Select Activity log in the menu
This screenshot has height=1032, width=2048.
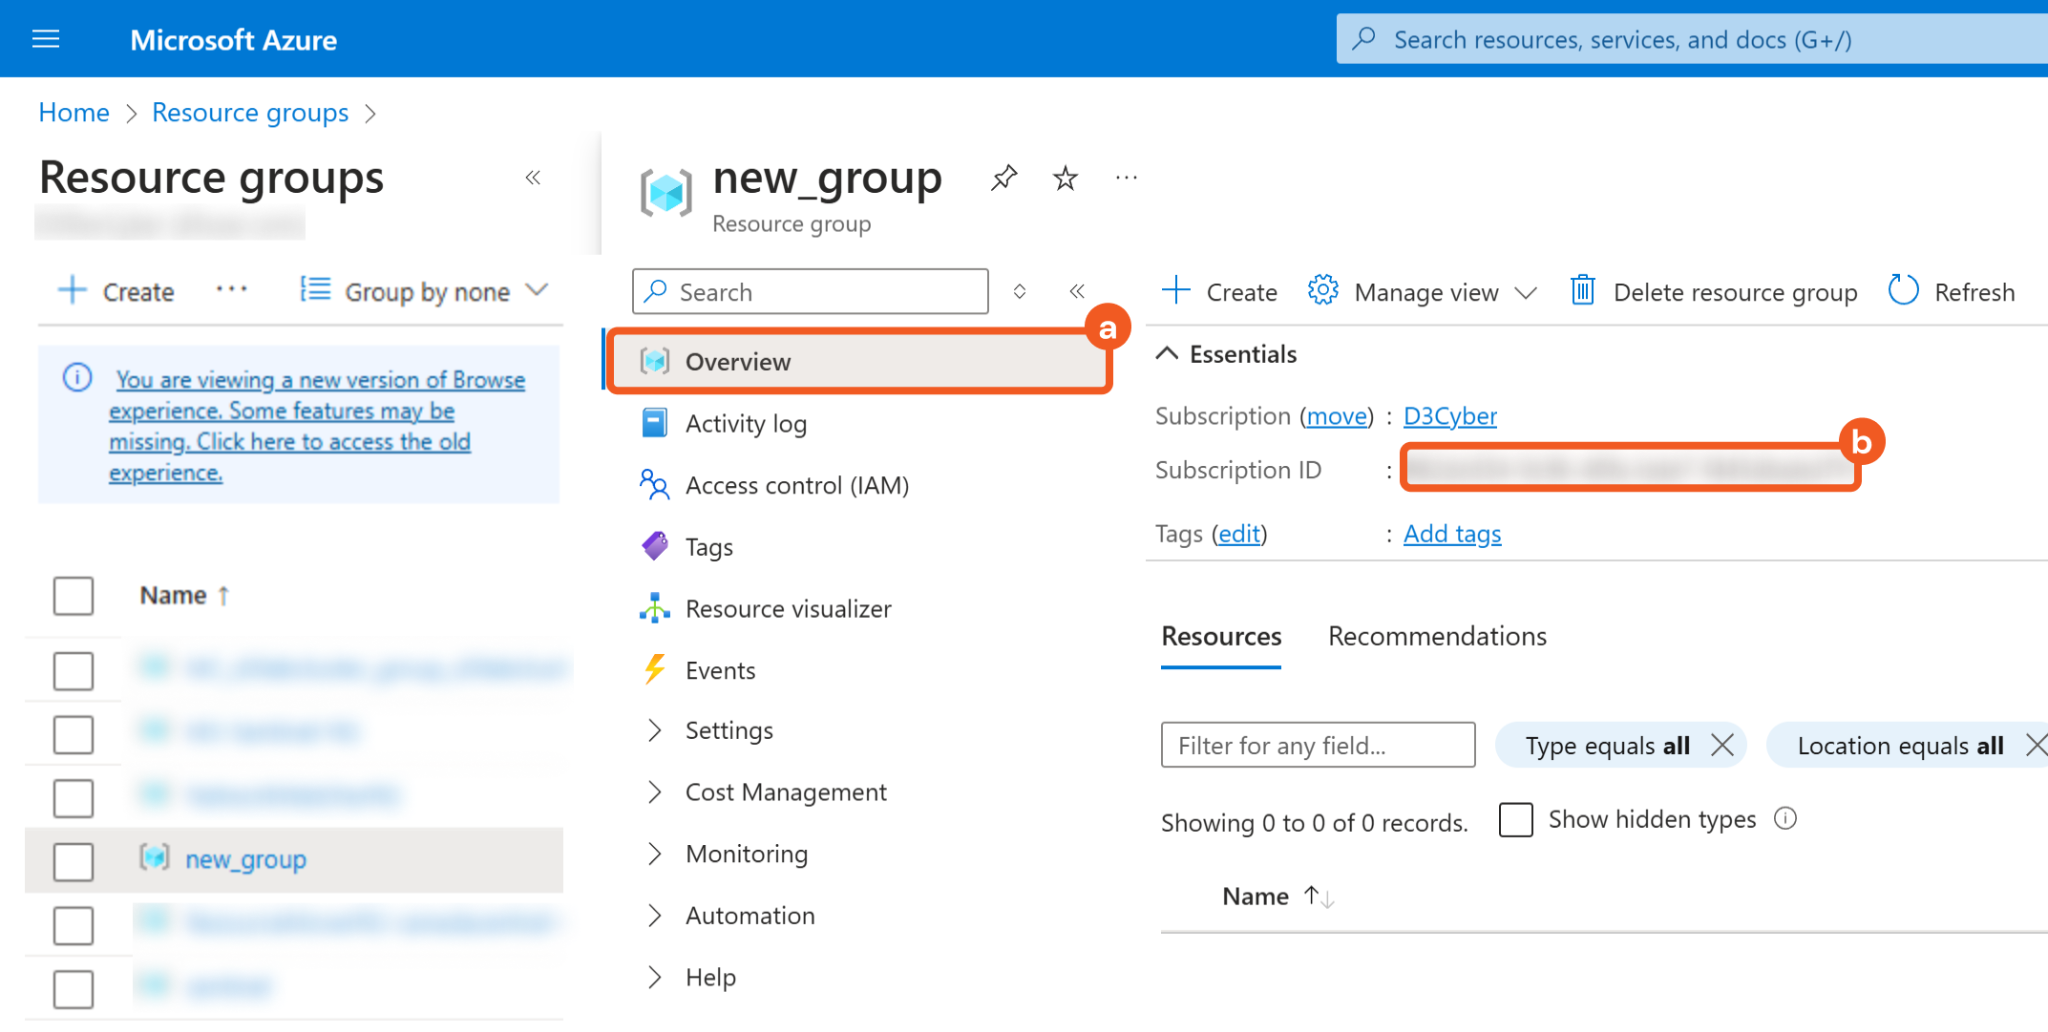coord(745,424)
